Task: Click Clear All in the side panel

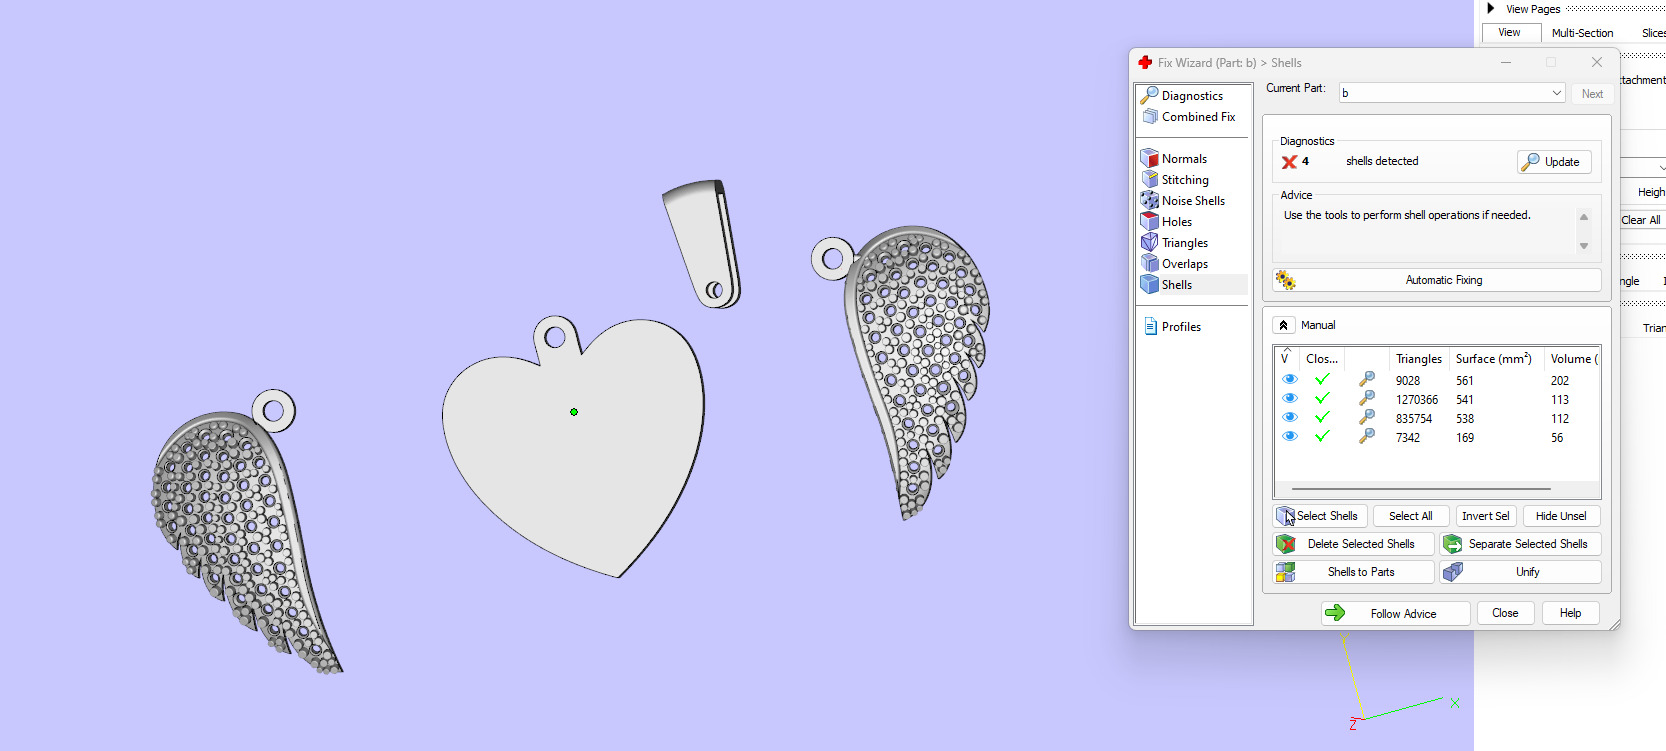Action: click(x=1641, y=220)
